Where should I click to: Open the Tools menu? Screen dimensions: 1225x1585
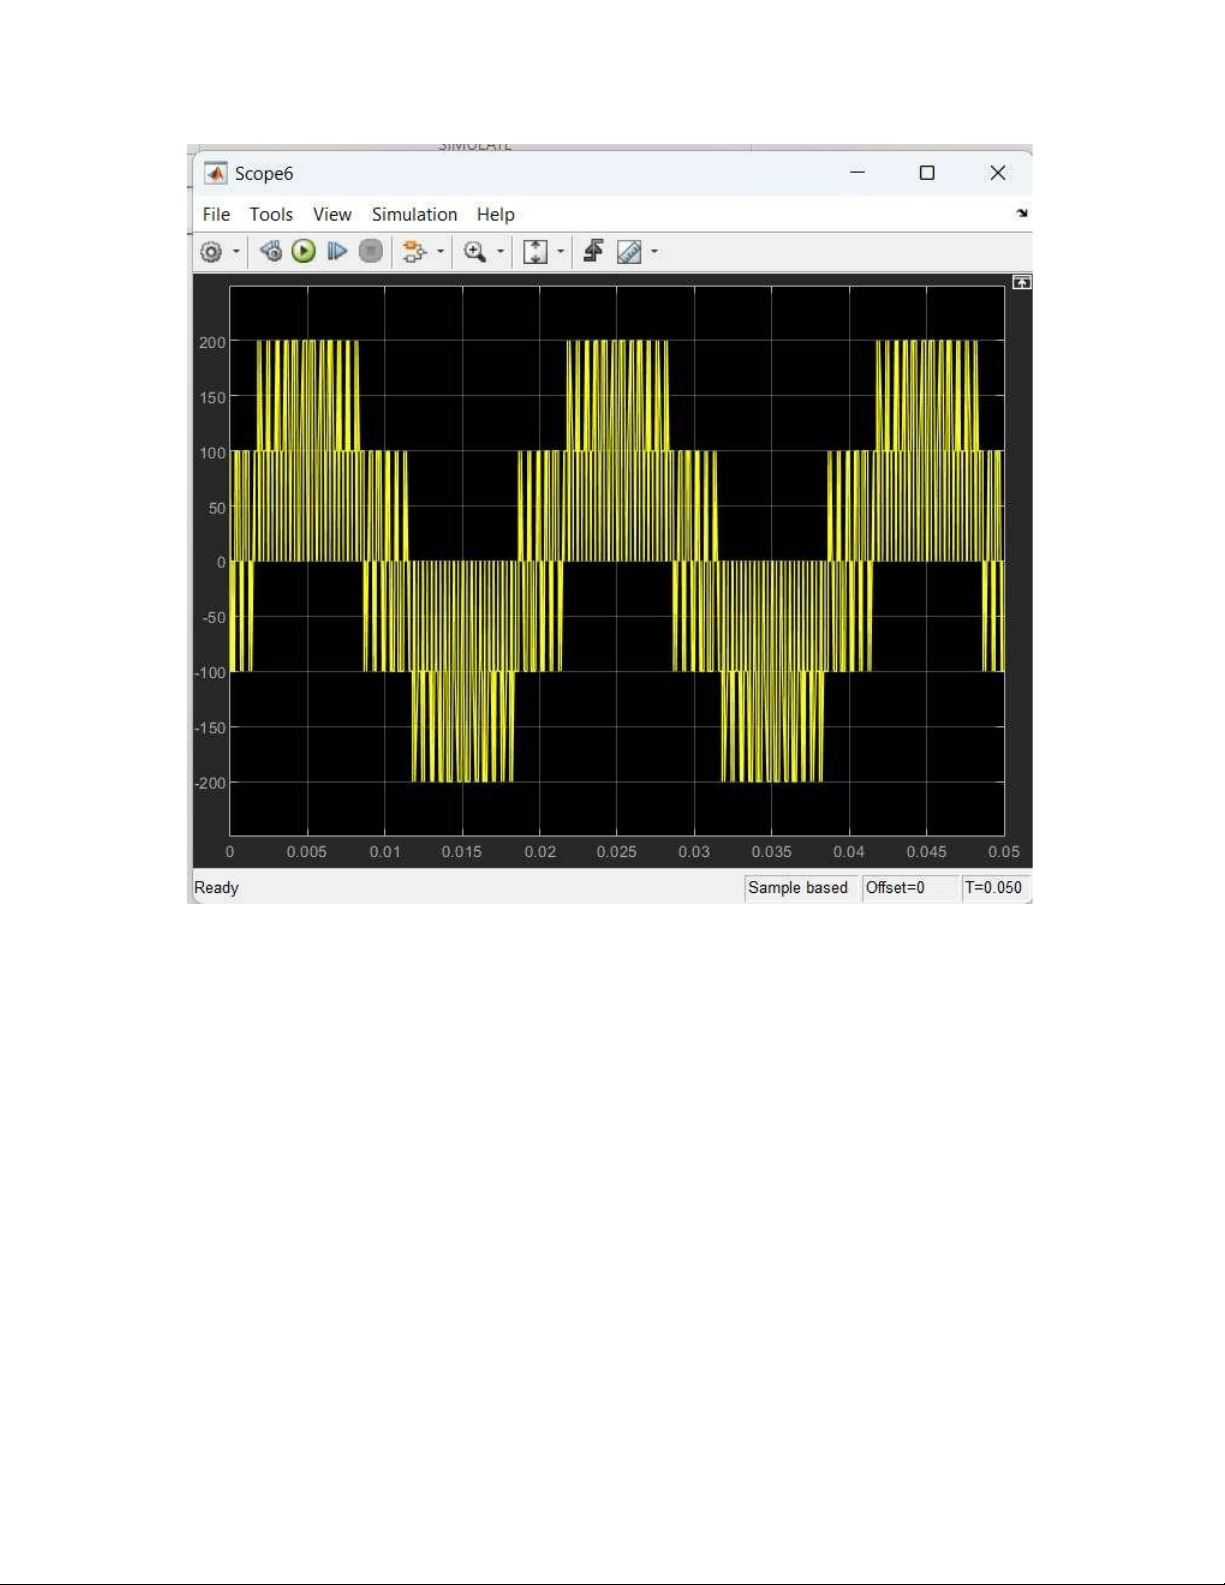271,214
